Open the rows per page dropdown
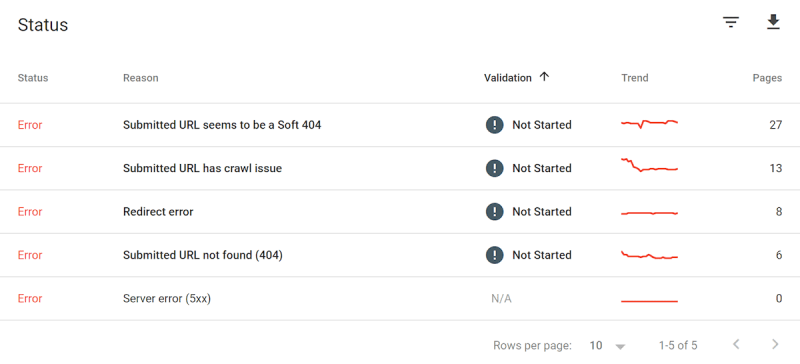The image size is (800, 364). coord(607,346)
